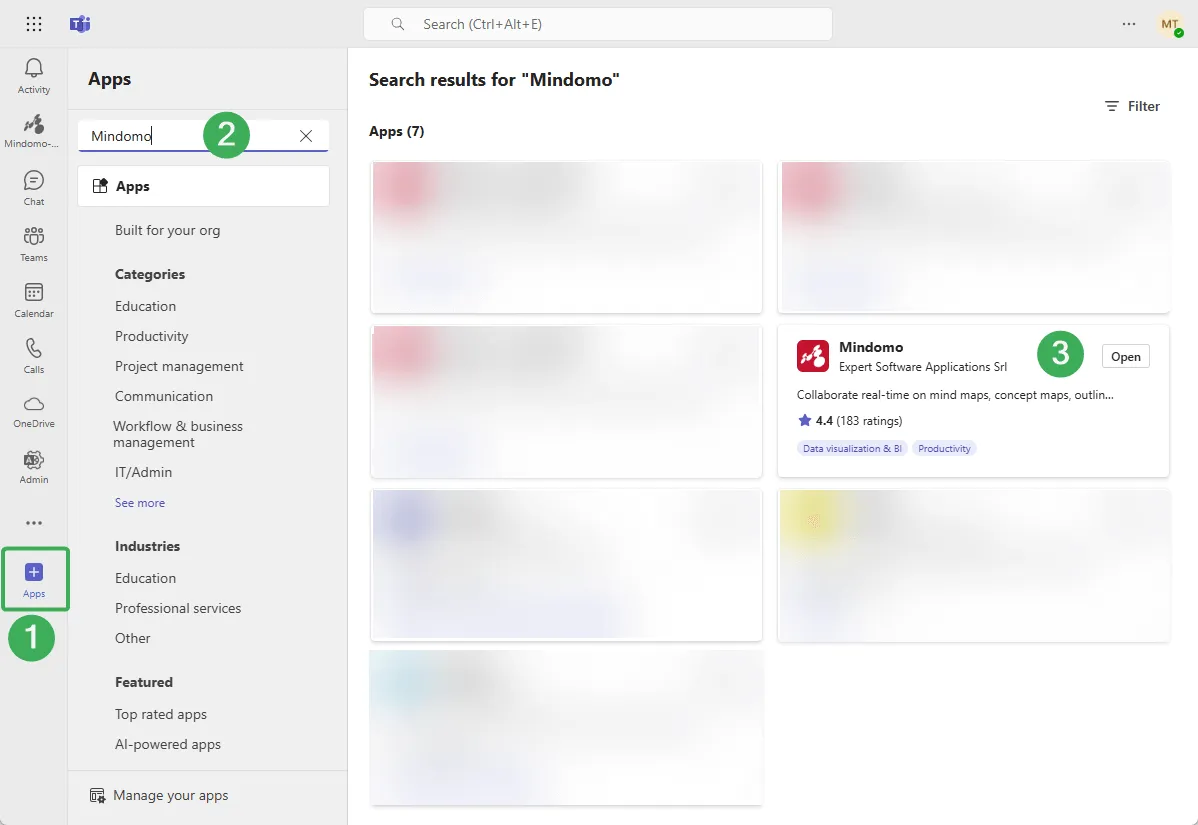
Task: Click the Productivity tag on Mindomo card
Action: tap(944, 448)
